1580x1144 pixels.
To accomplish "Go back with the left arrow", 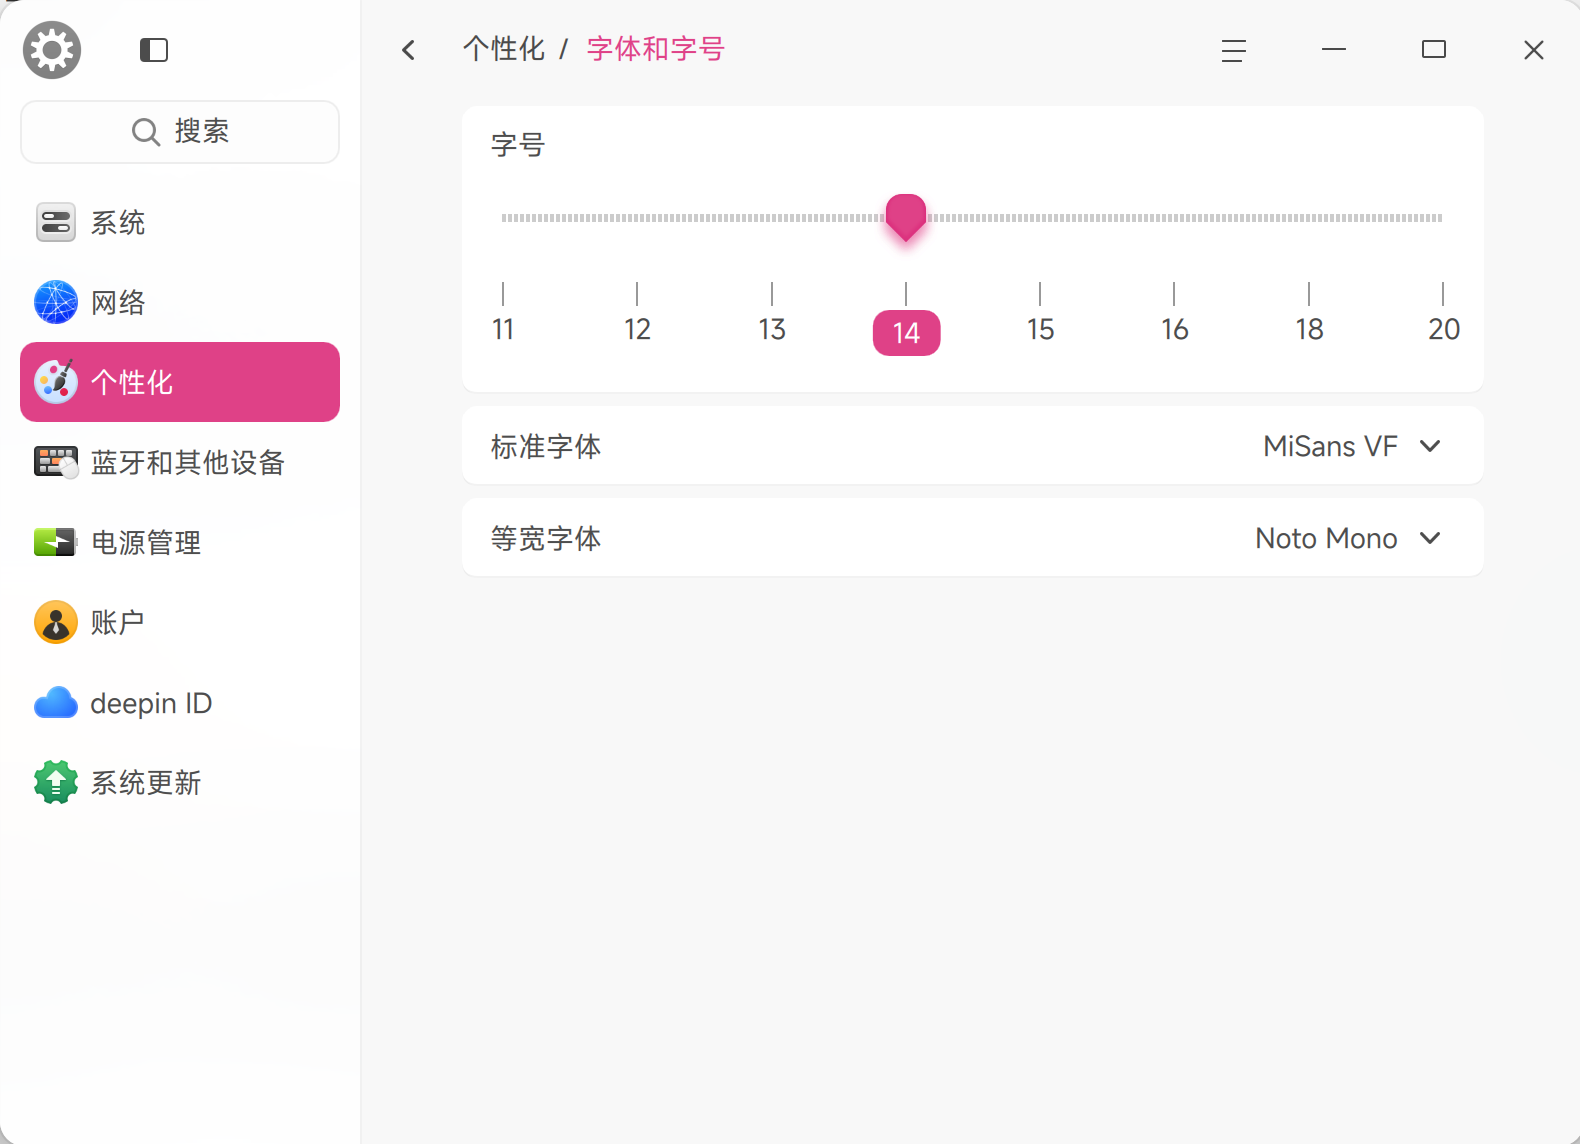I will point(408,50).
